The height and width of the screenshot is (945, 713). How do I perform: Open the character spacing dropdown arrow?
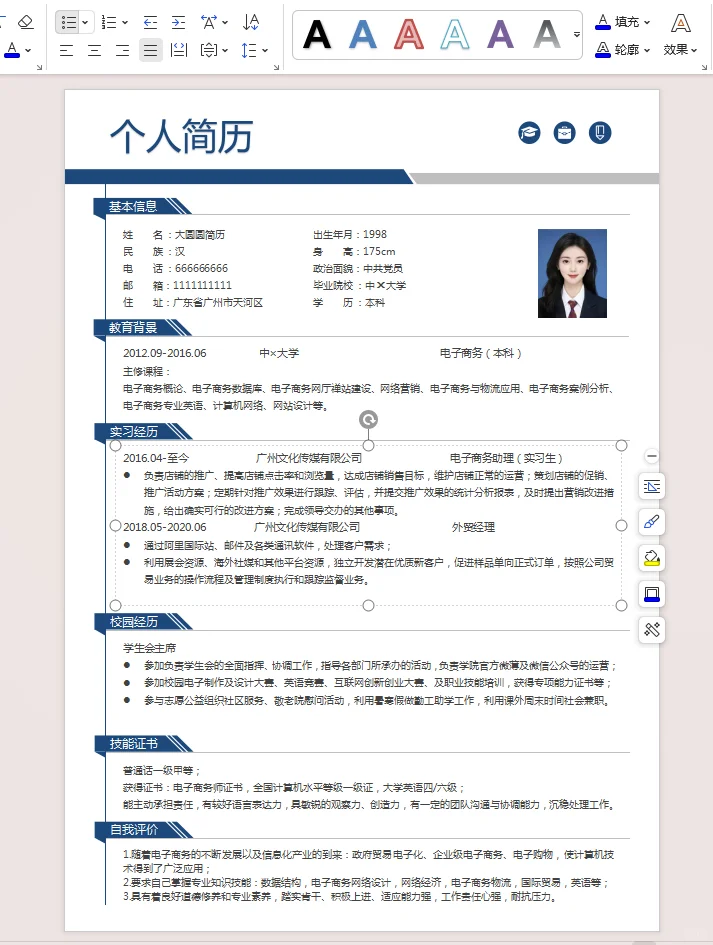tap(225, 22)
